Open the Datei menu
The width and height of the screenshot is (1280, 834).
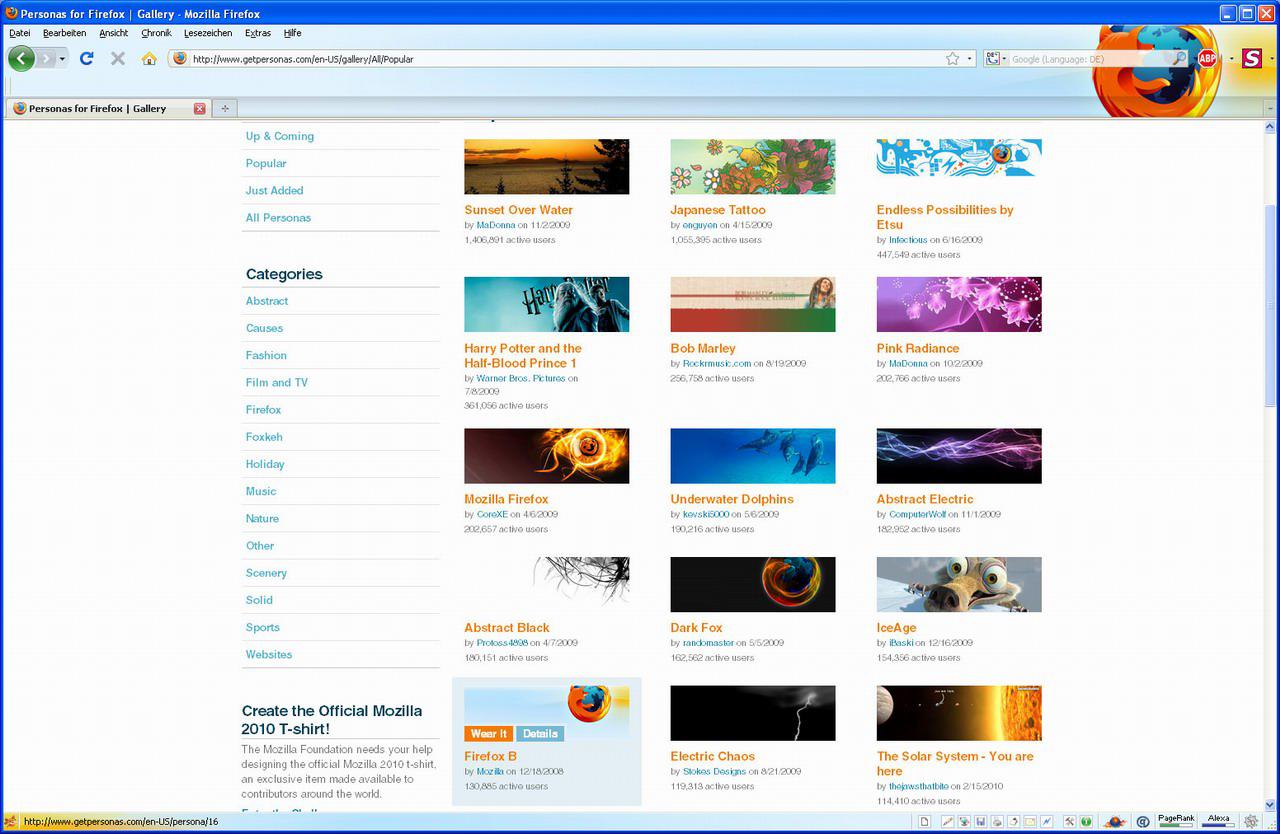point(20,33)
